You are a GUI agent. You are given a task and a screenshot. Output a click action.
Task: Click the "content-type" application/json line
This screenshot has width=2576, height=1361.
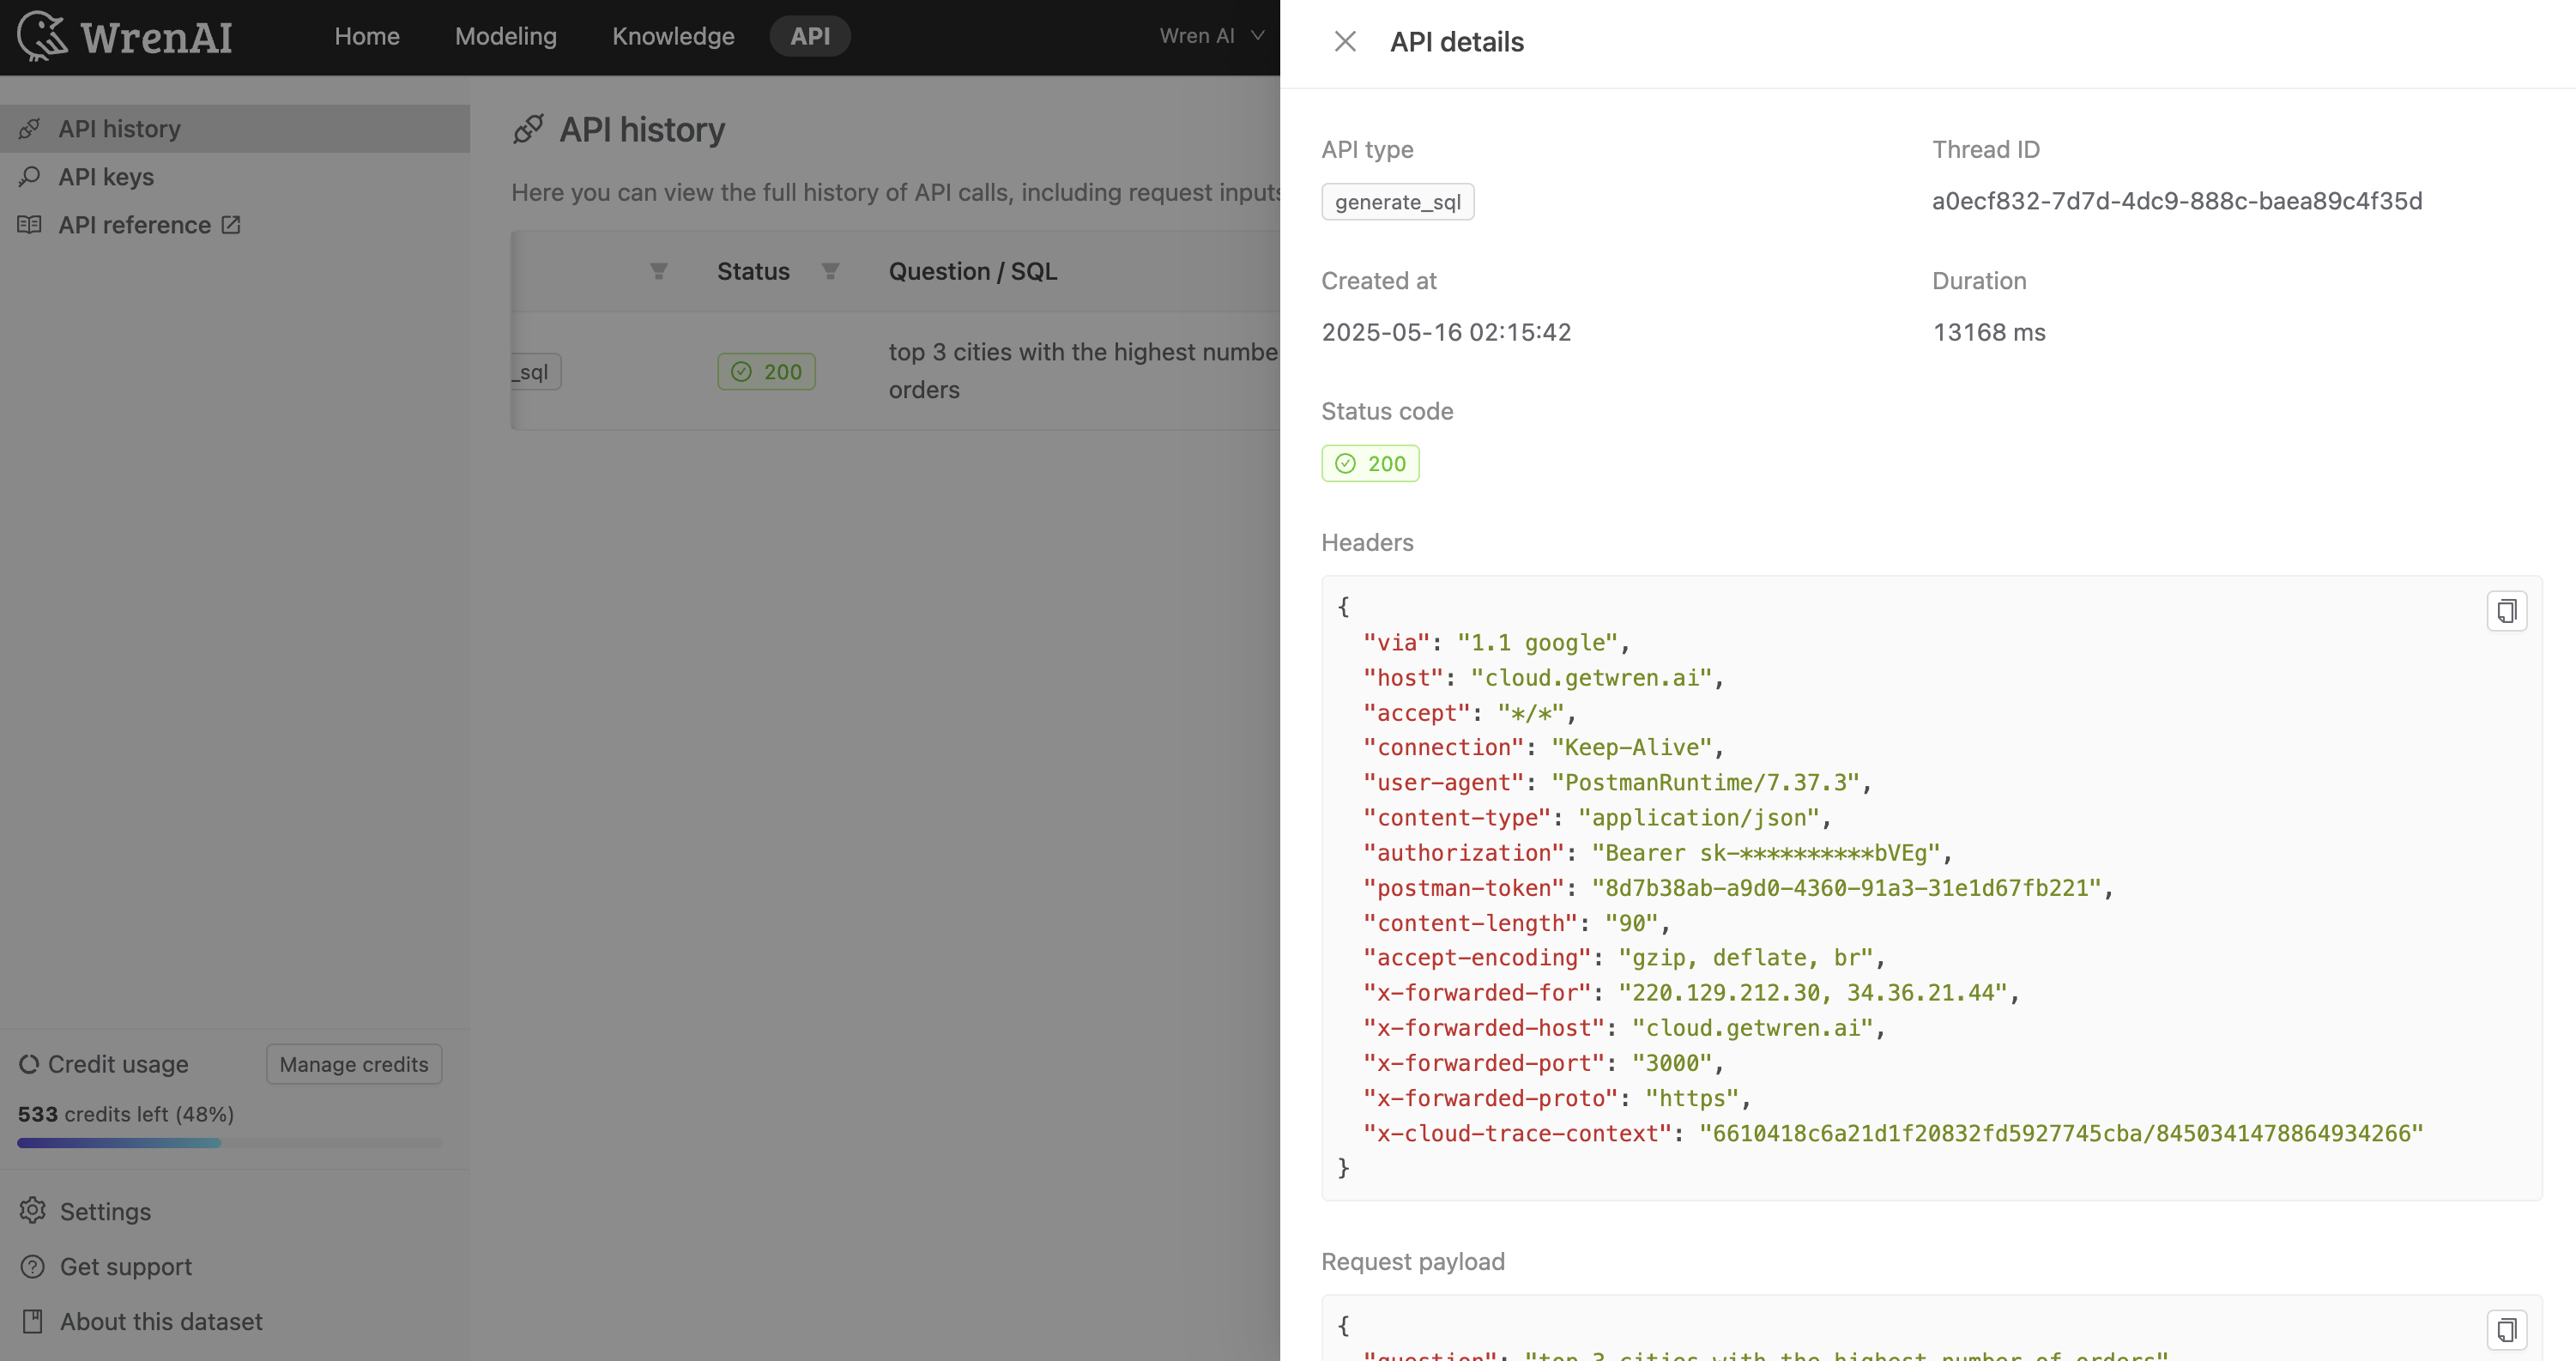pos(1597,818)
